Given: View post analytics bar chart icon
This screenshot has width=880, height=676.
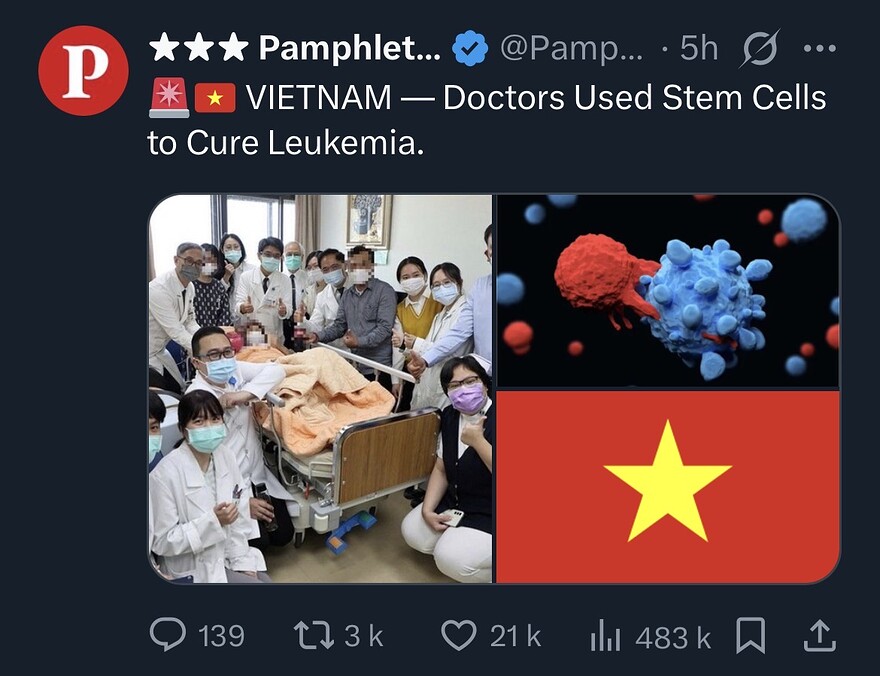Looking at the screenshot, I should click(605, 635).
